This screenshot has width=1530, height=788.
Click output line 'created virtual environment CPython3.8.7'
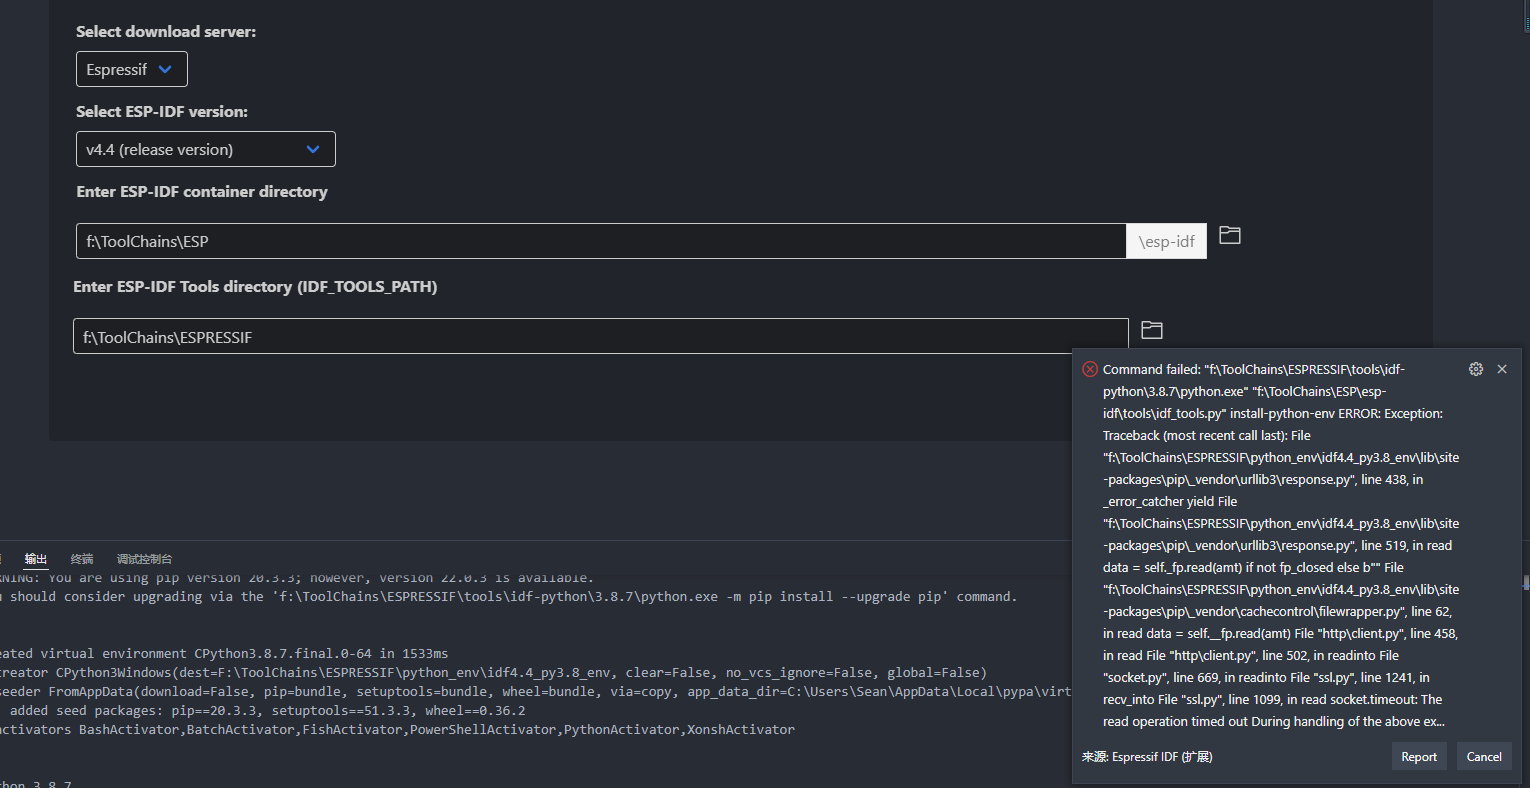225,653
